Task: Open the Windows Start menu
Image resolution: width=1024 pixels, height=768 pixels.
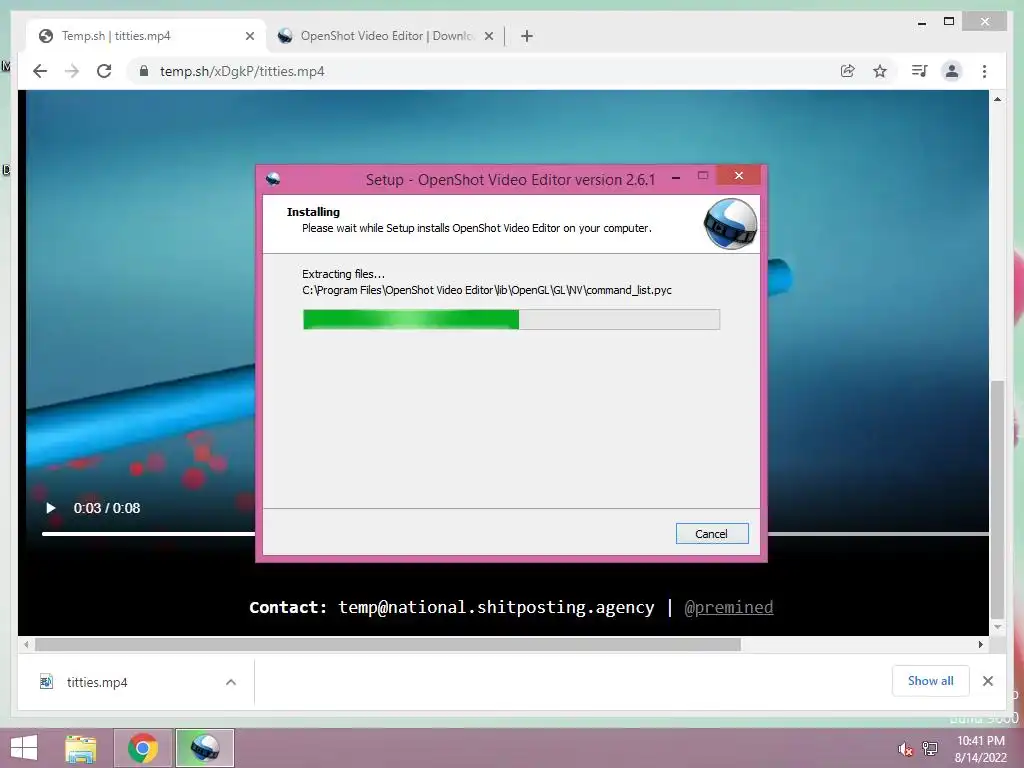Action: click(24, 748)
